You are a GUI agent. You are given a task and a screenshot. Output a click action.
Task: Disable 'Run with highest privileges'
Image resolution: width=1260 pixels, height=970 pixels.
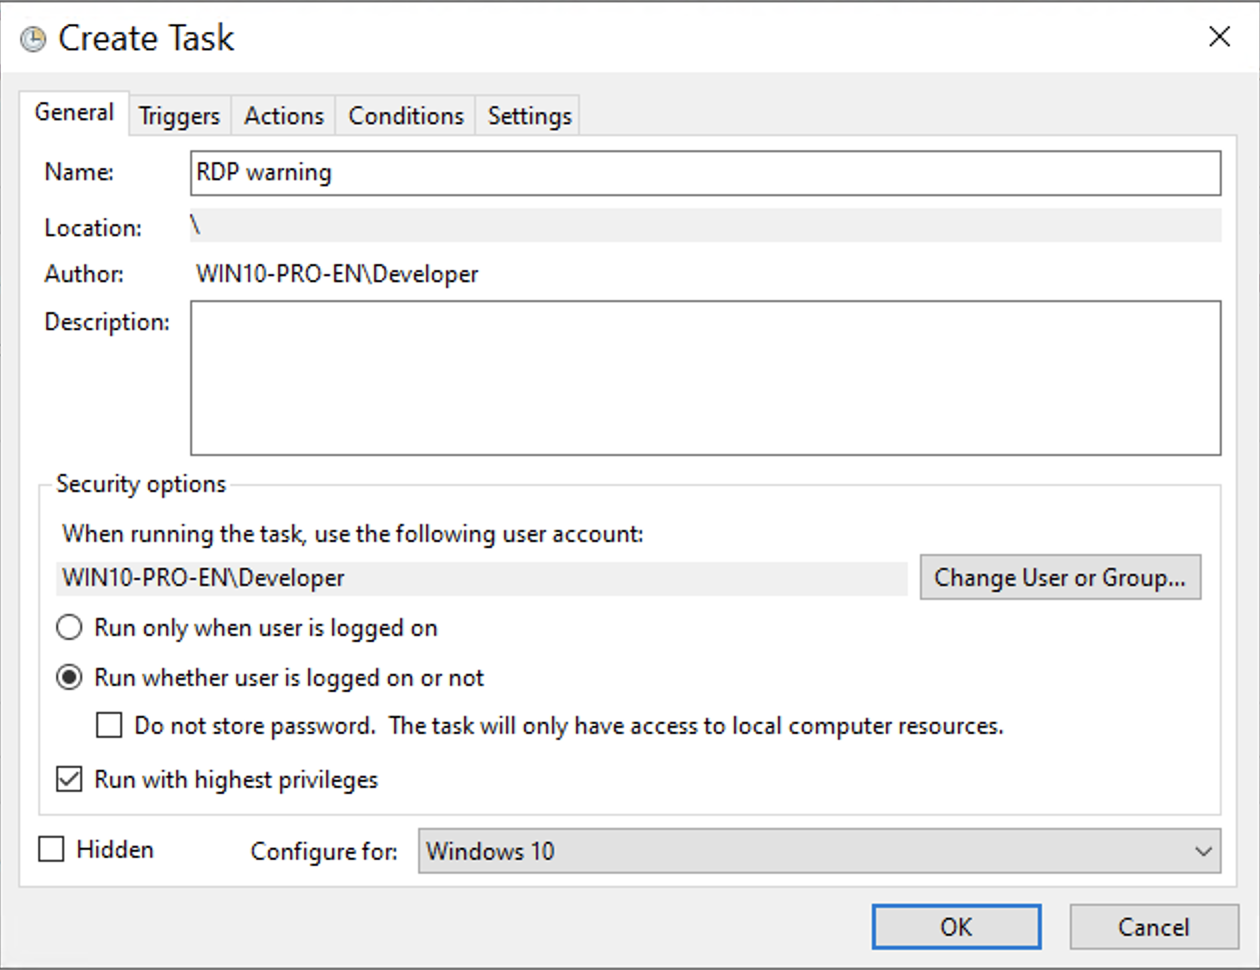pyautogui.click(x=69, y=779)
